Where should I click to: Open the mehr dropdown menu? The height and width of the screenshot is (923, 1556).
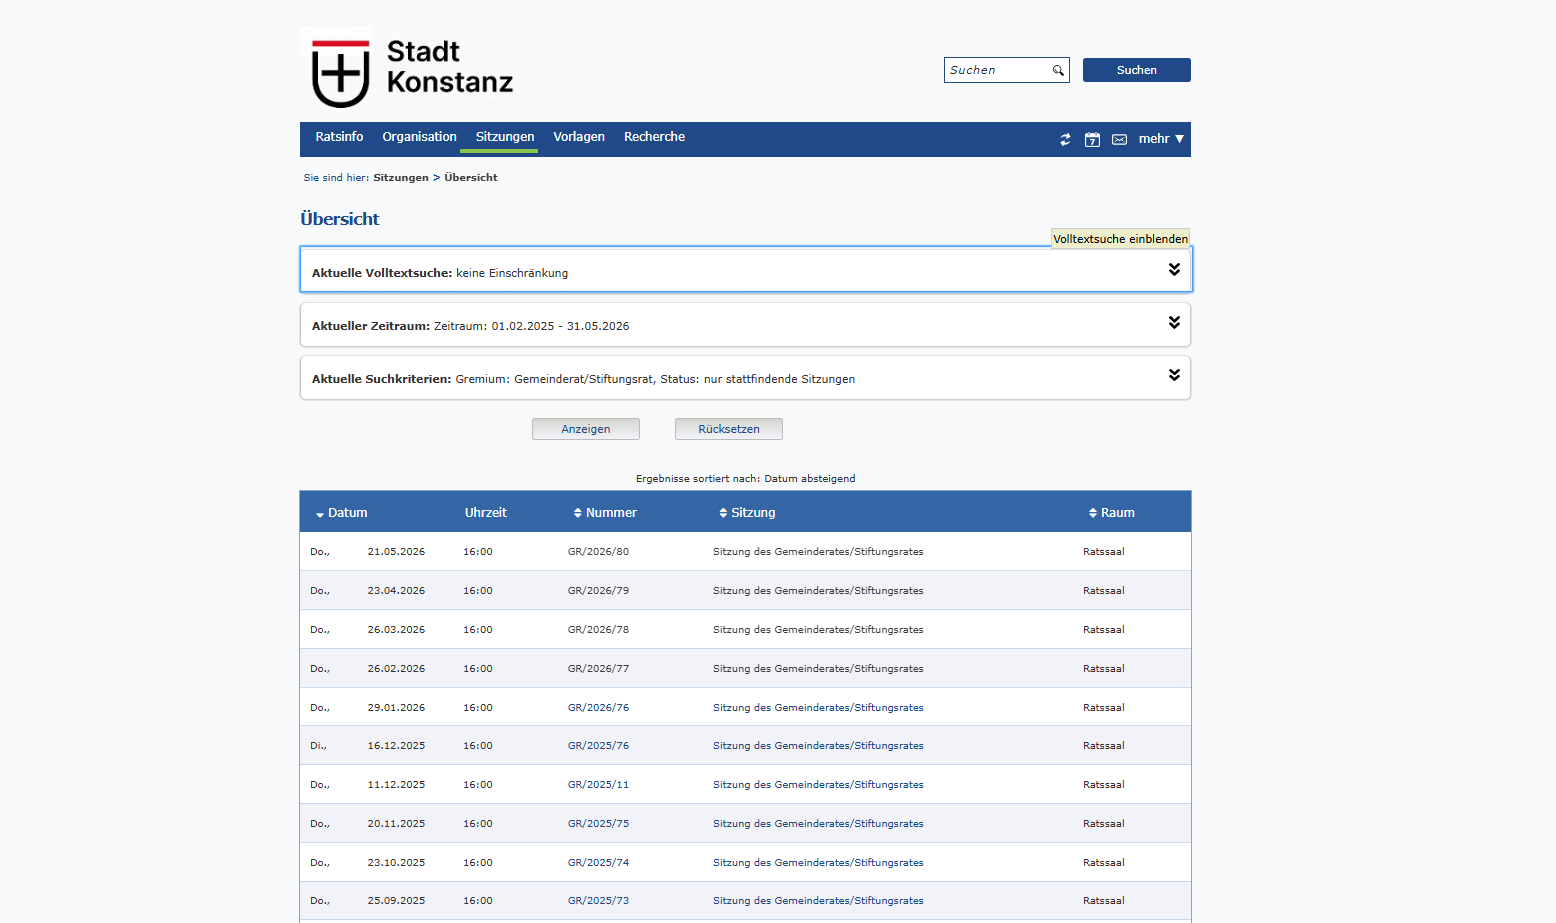pyautogui.click(x=1160, y=139)
